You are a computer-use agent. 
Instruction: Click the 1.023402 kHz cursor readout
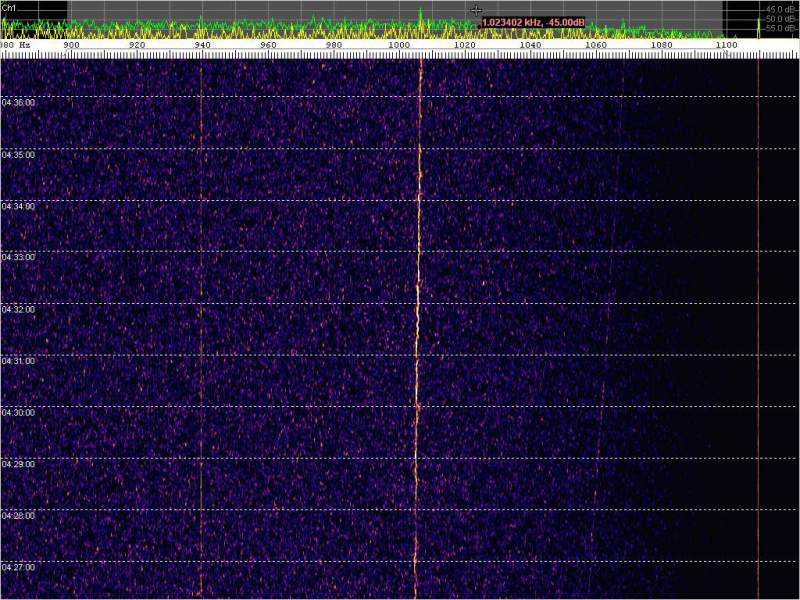(x=533, y=22)
